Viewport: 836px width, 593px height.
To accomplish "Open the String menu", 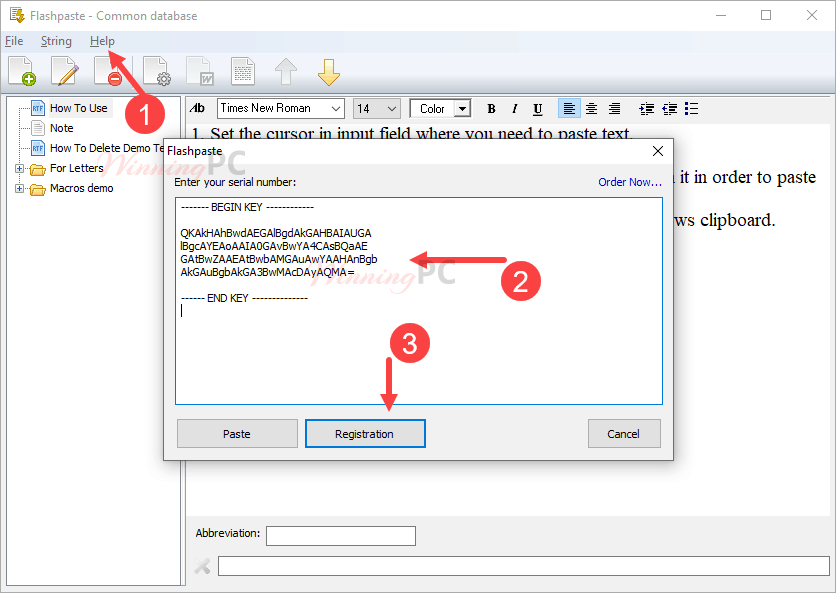I will 56,41.
